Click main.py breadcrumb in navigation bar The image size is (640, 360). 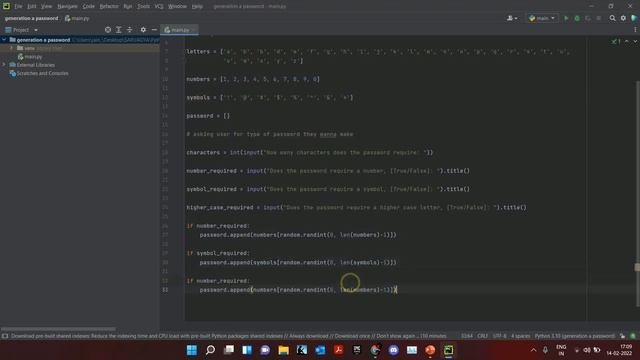77,18
